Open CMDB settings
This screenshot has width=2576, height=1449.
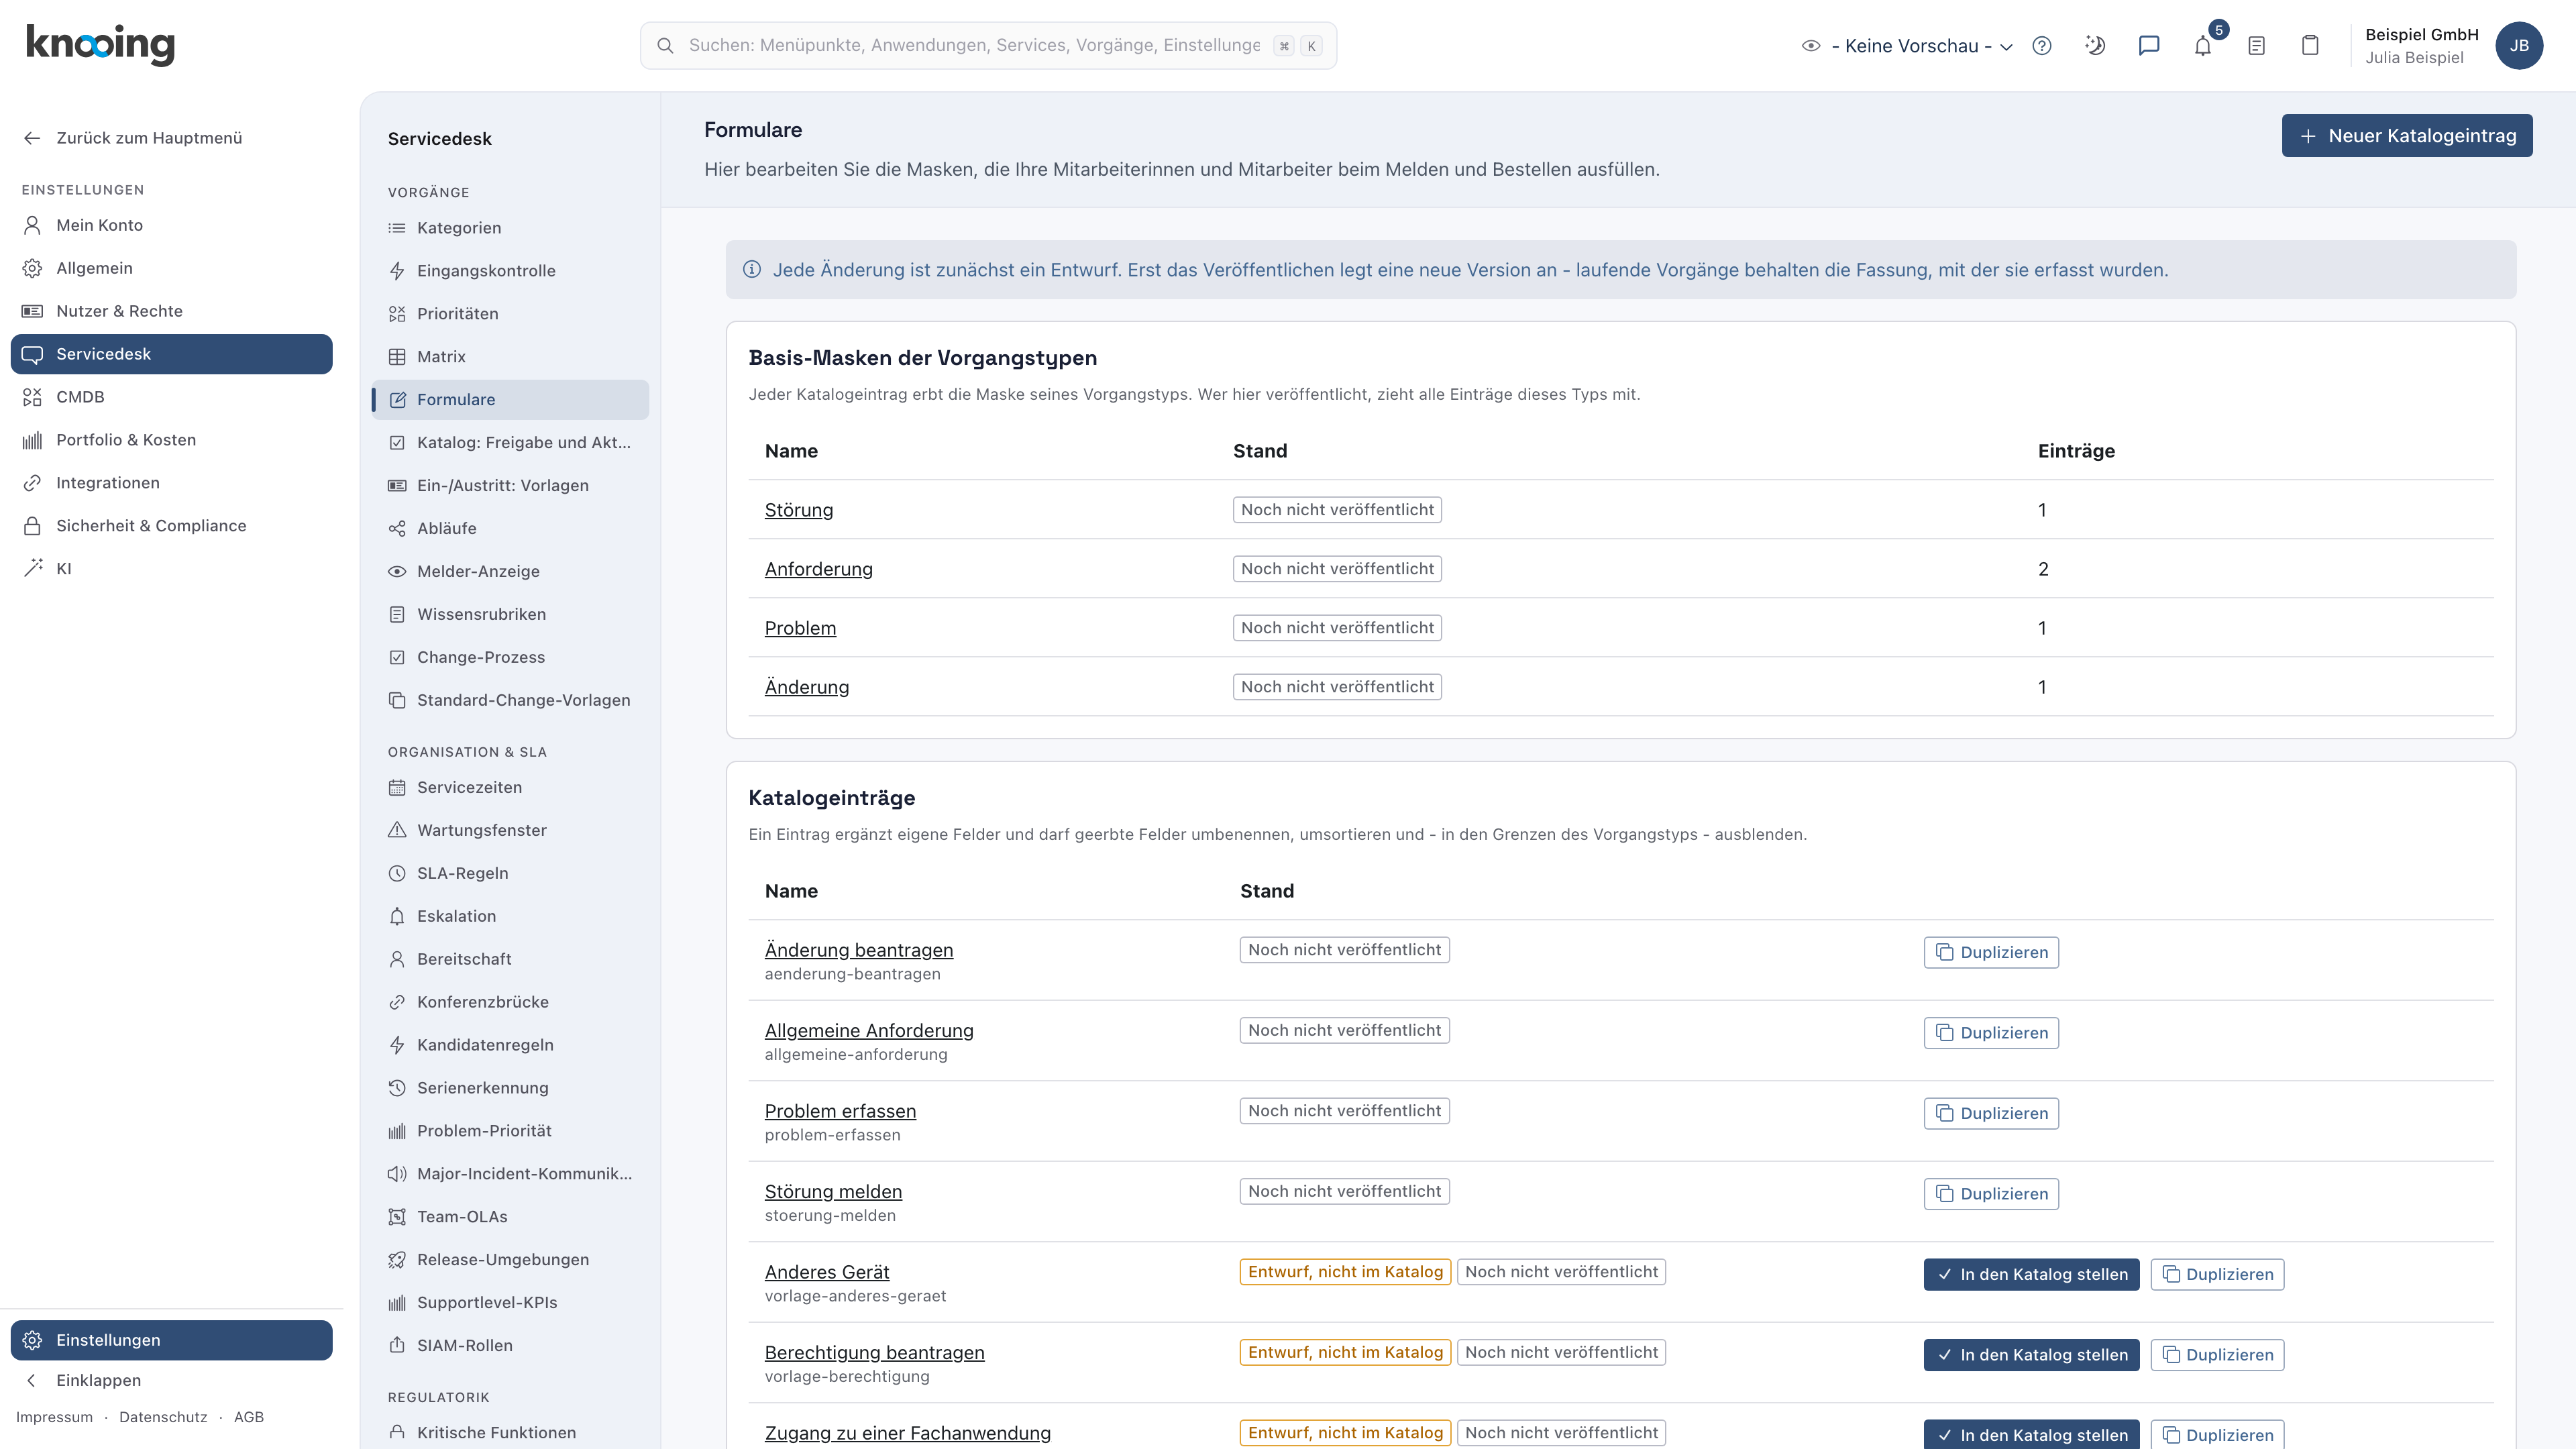pyautogui.click(x=171, y=397)
